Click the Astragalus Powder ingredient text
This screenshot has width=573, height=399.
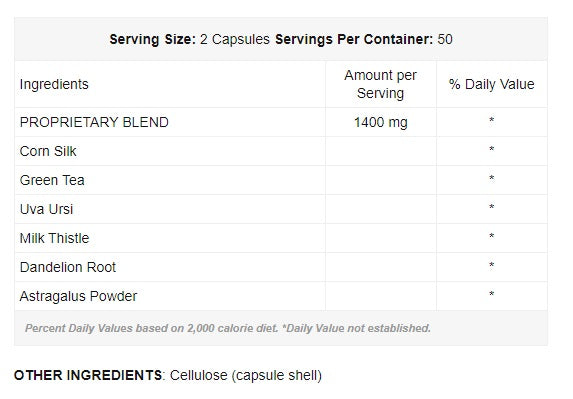point(79,296)
